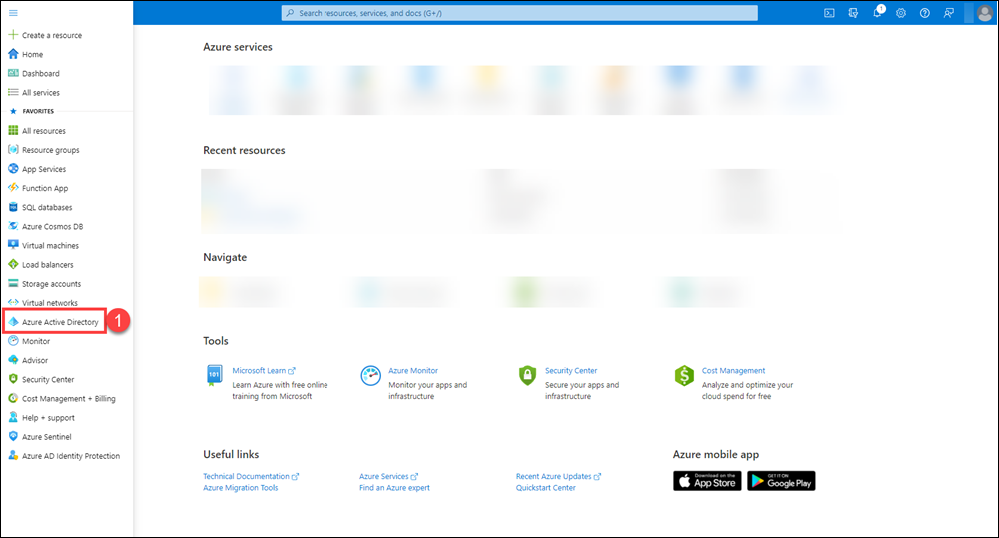Collapse the sidebar with hamburger menu
Viewport: 999px width, 538px height.
coord(13,12)
